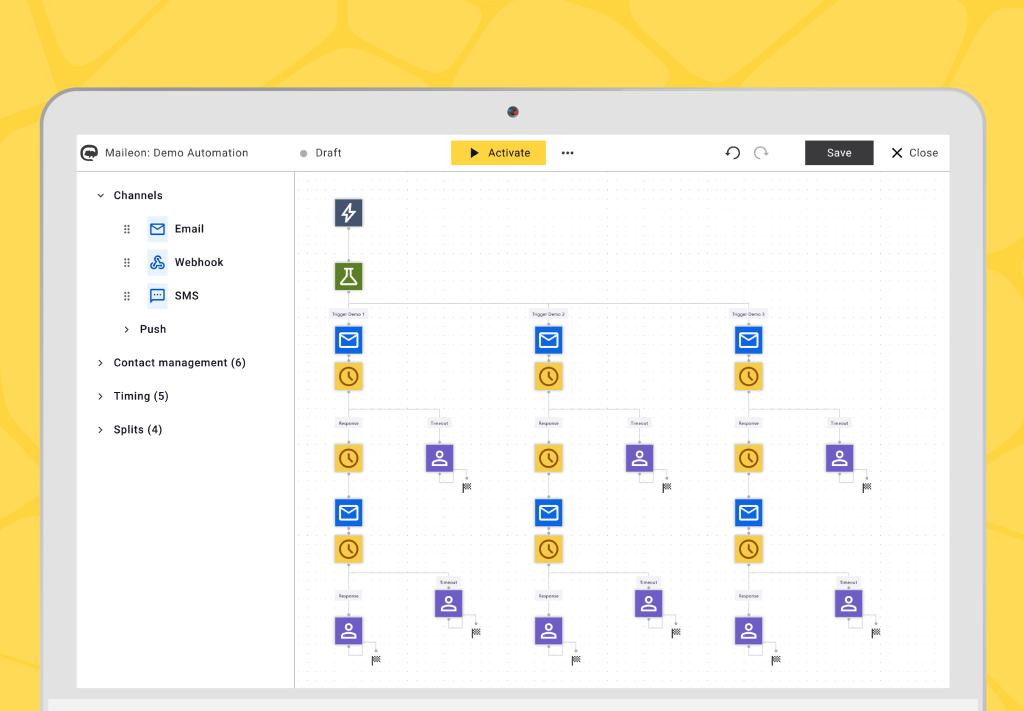Select contact node under lower Response, Trigger Demo 3 branch
The height and width of the screenshot is (711, 1024).
748,631
